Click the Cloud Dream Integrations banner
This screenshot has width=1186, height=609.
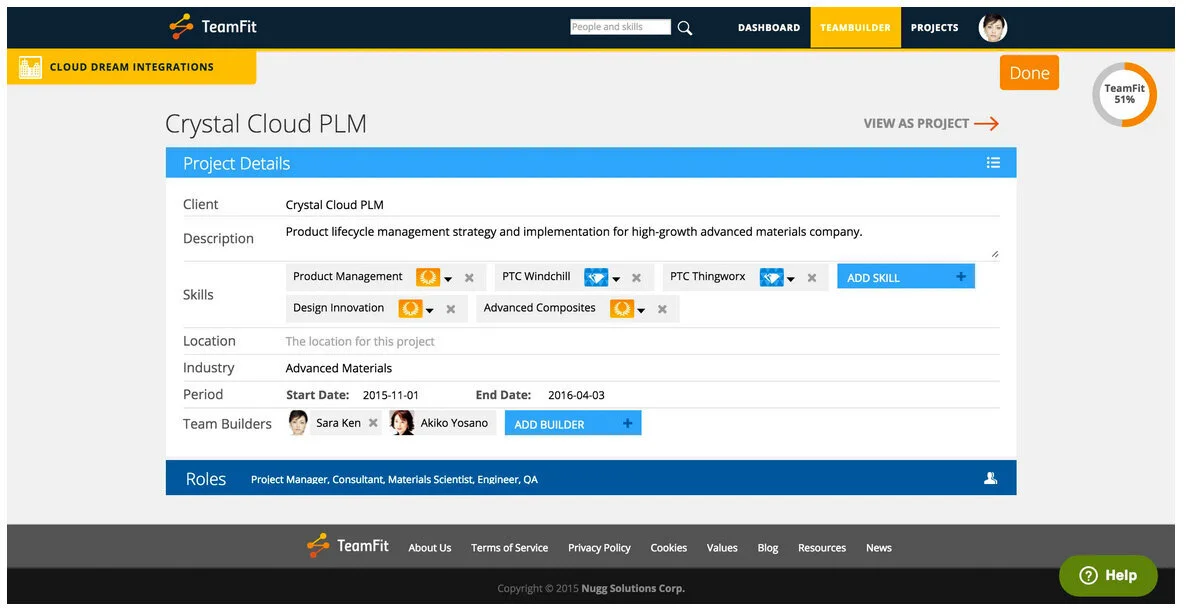click(x=132, y=67)
